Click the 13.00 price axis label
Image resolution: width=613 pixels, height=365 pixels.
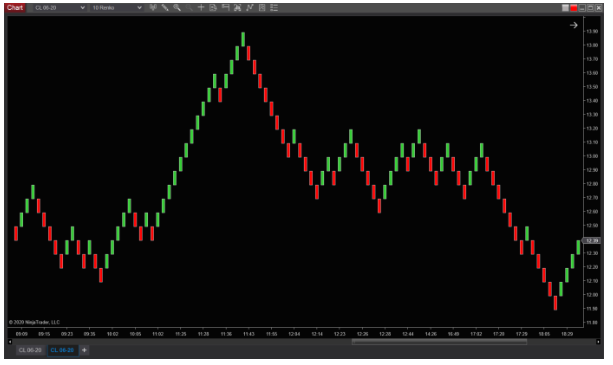click(592, 156)
